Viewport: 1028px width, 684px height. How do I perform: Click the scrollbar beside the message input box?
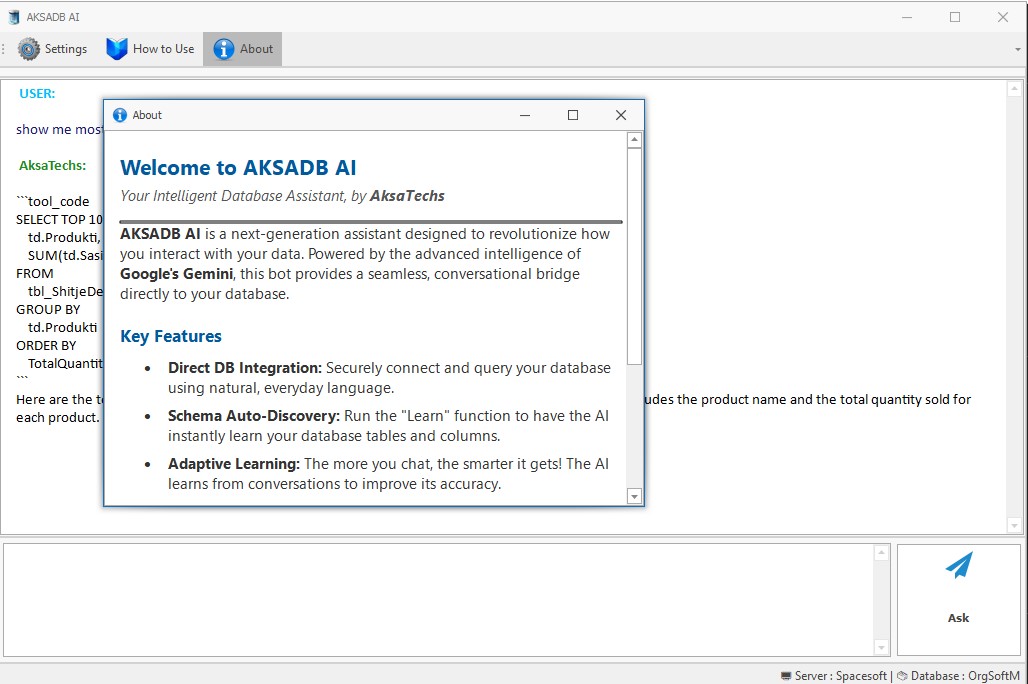[882, 598]
